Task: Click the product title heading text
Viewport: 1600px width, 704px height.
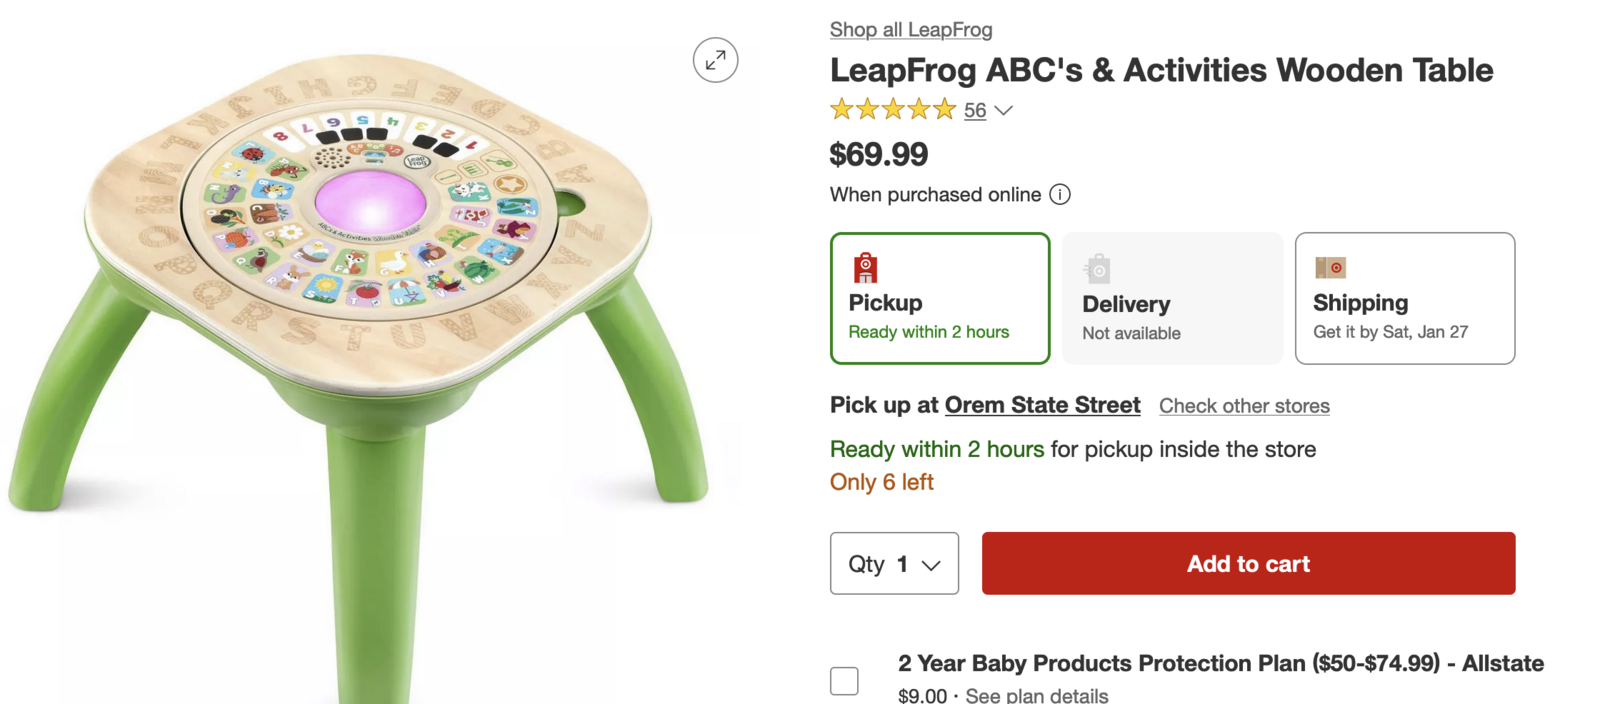Action: coord(1161,70)
